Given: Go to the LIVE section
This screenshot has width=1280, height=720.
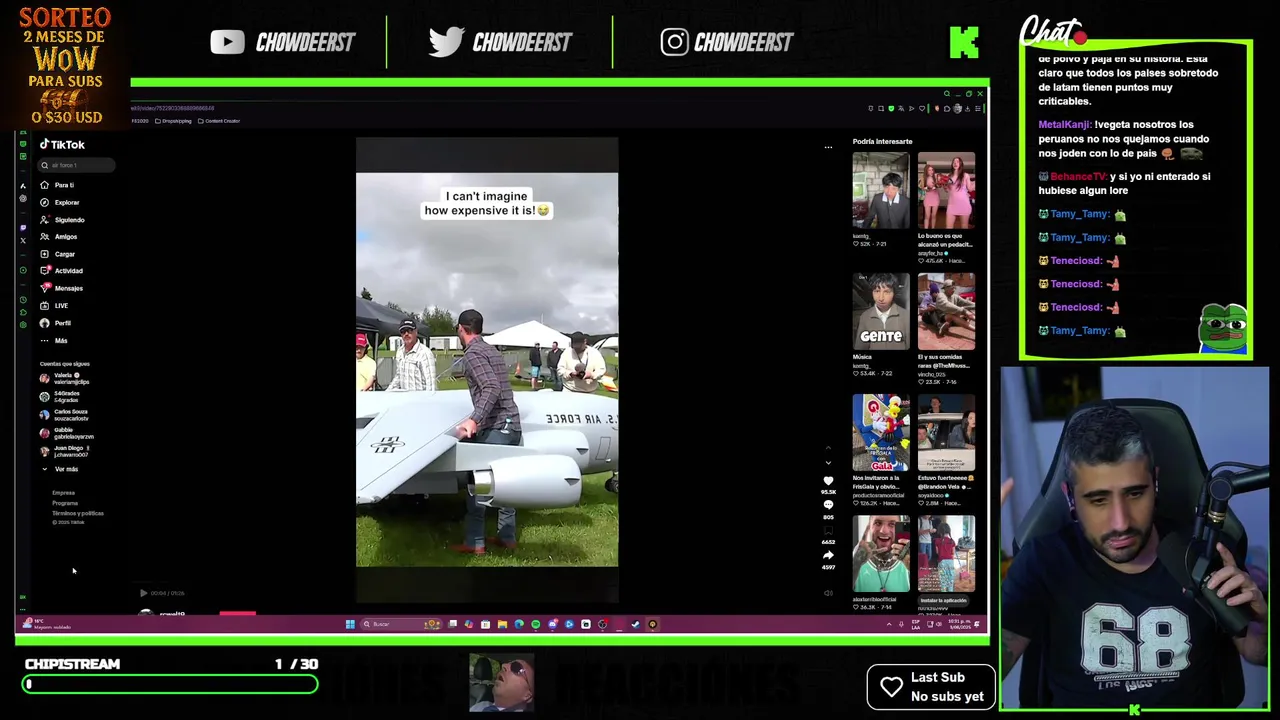Looking at the screenshot, I should tap(54, 305).
